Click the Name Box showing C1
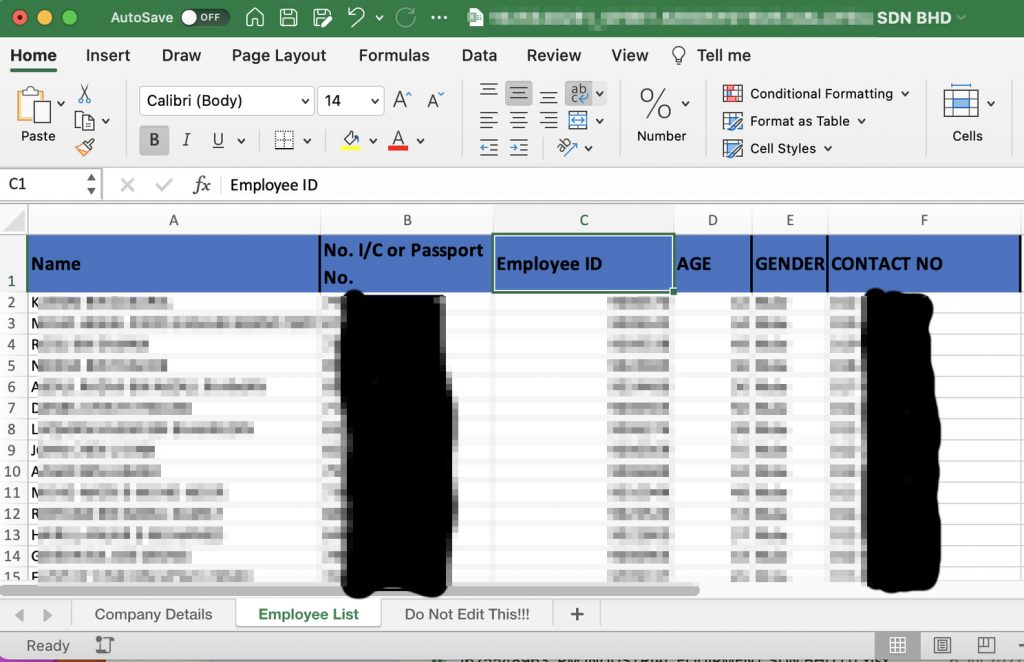Image resolution: width=1024 pixels, height=662 pixels. [x=44, y=184]
